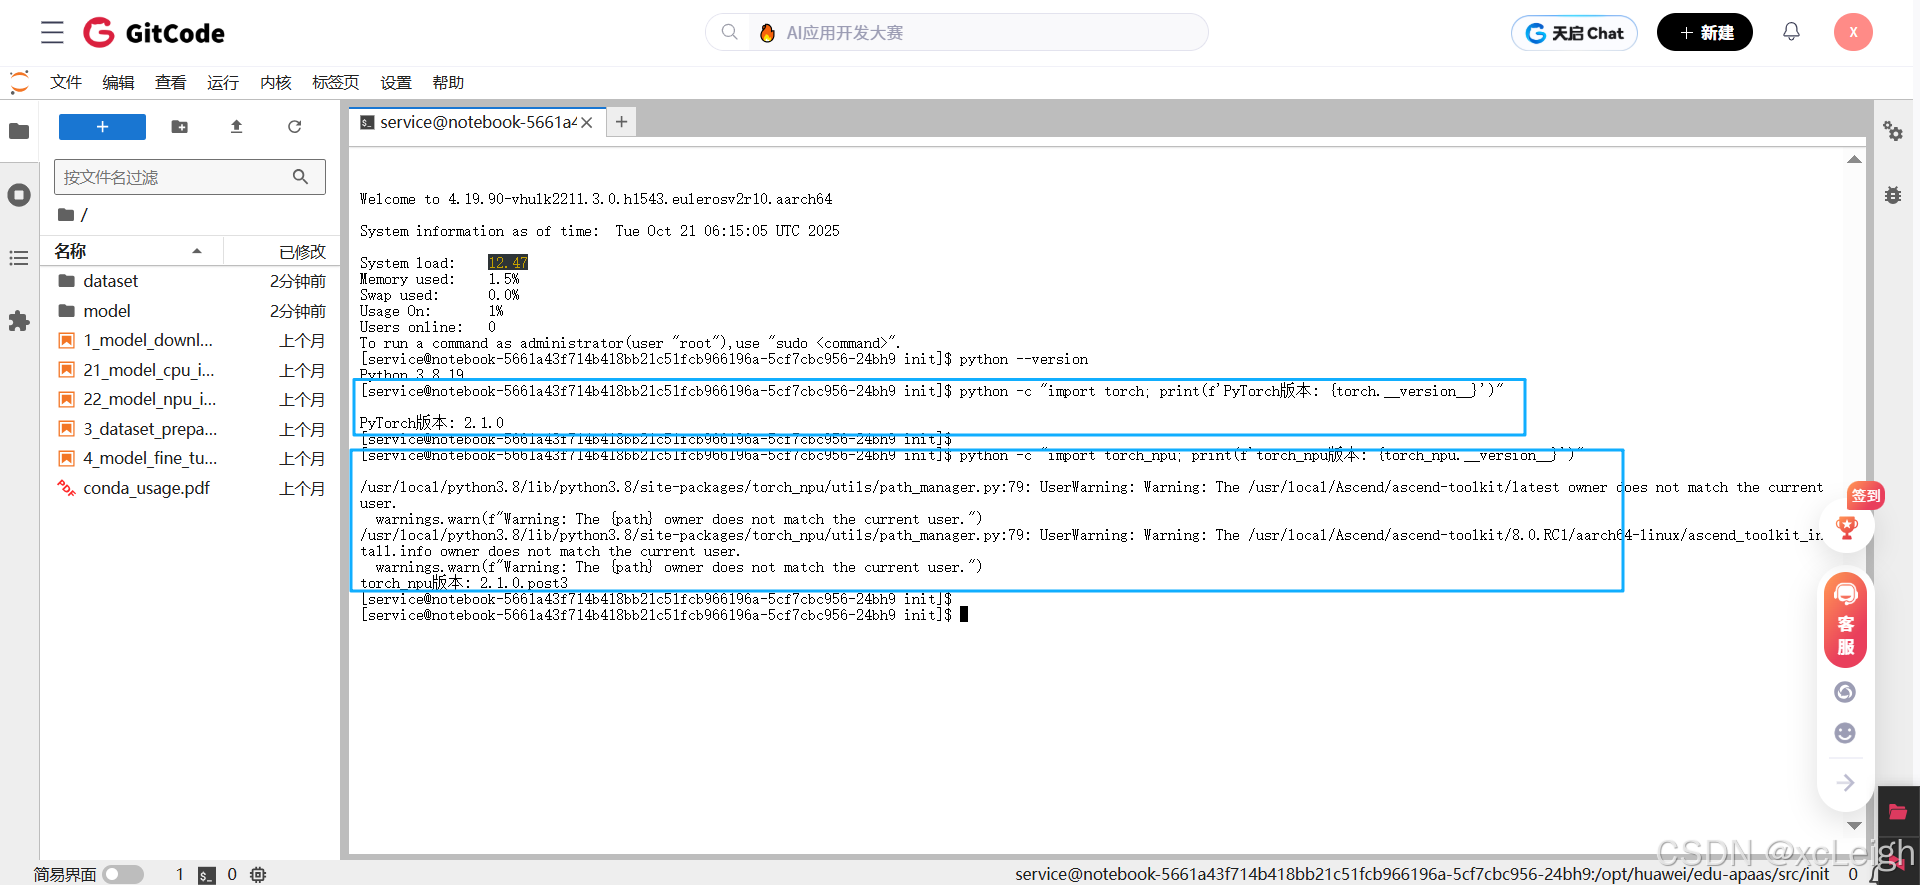This screenshot has height=885, width=1920.
Task: Click the terminal path in status bar
Action: click(x=1422, y=874)
